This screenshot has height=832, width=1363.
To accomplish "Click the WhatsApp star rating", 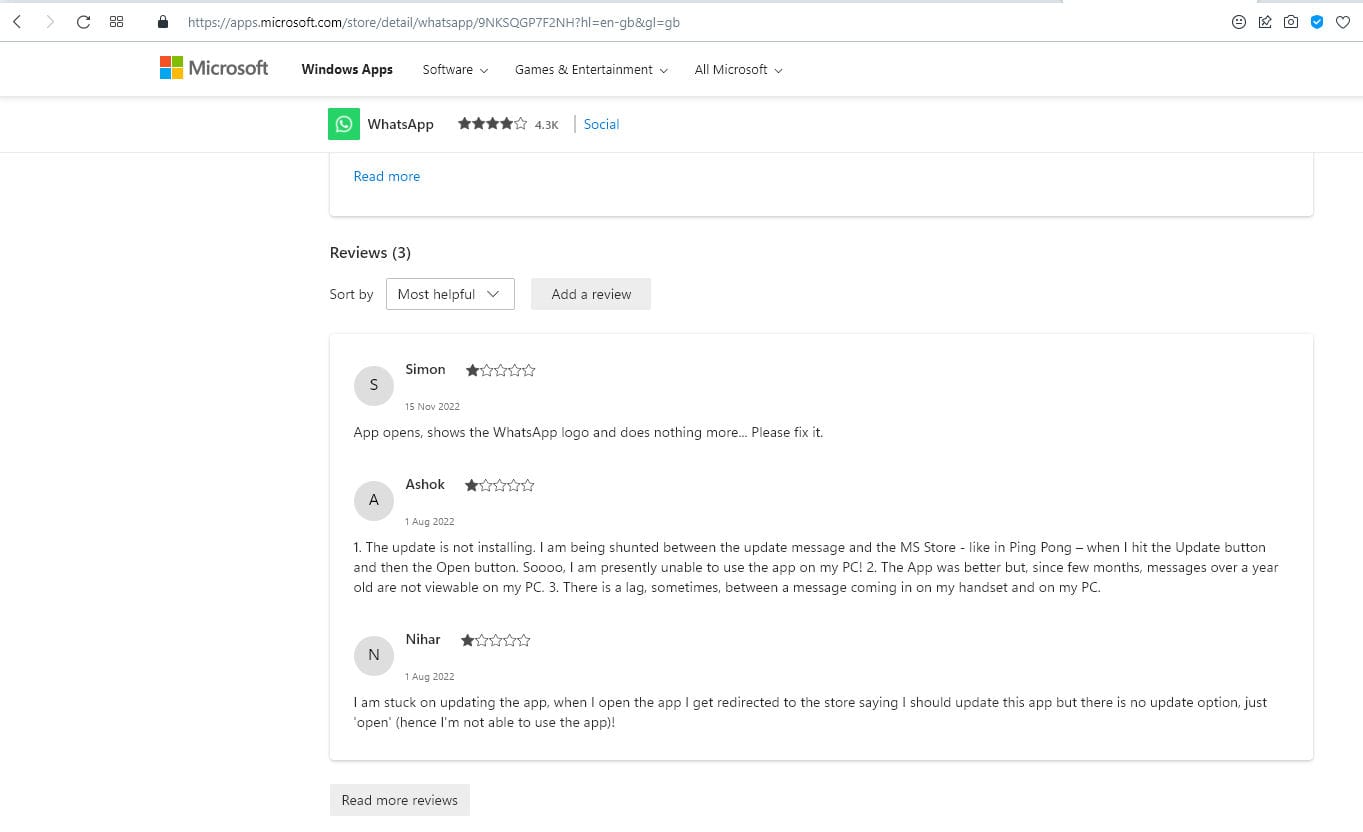I will tap(492, 124).
